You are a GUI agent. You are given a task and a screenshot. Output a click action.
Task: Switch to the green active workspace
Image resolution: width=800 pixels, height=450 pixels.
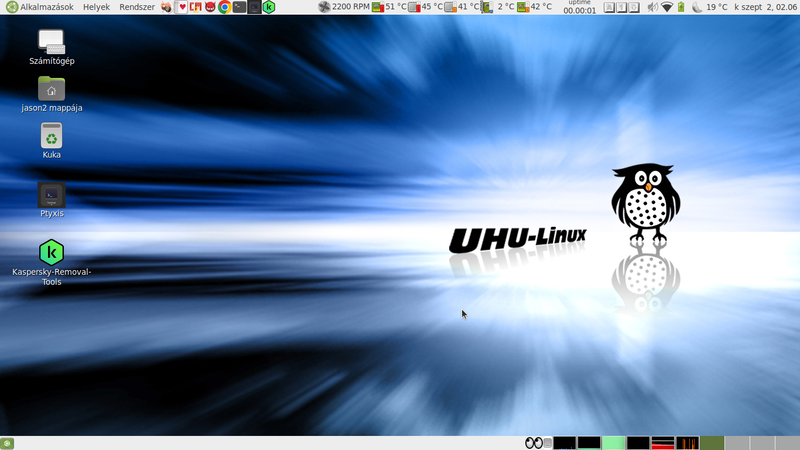pos(712,443)
